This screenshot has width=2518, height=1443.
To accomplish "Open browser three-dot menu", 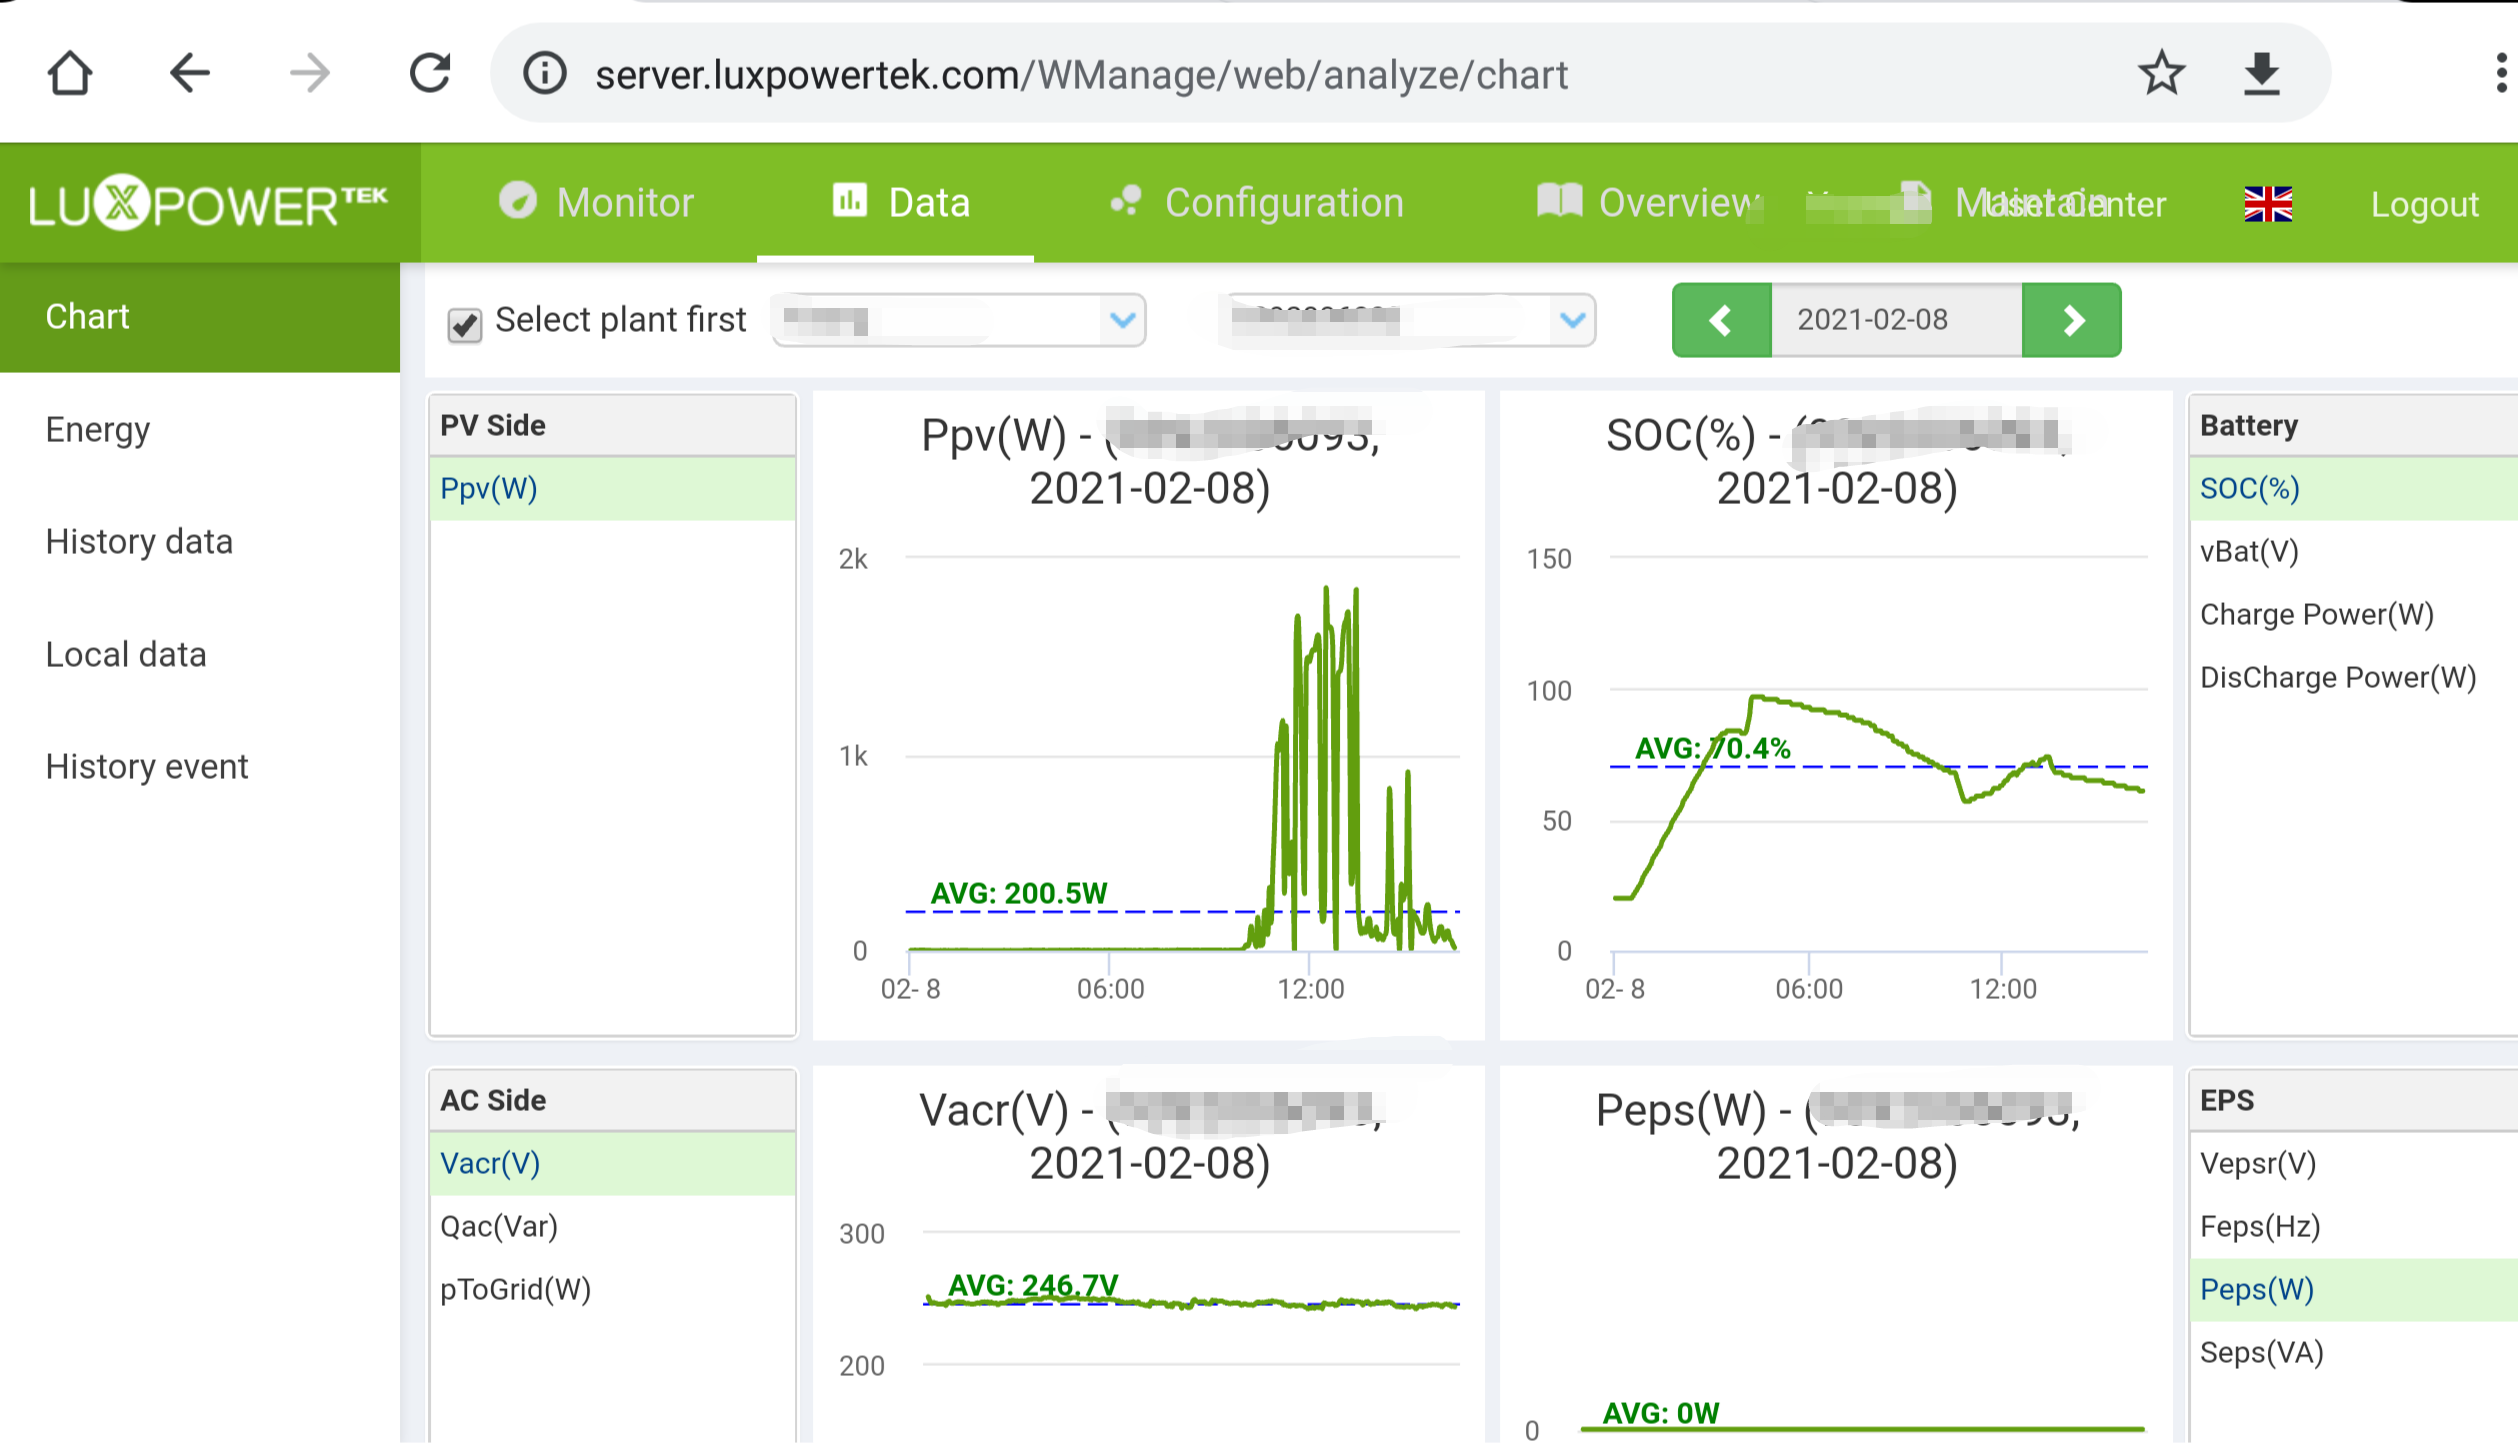I will pos(2501,74).
